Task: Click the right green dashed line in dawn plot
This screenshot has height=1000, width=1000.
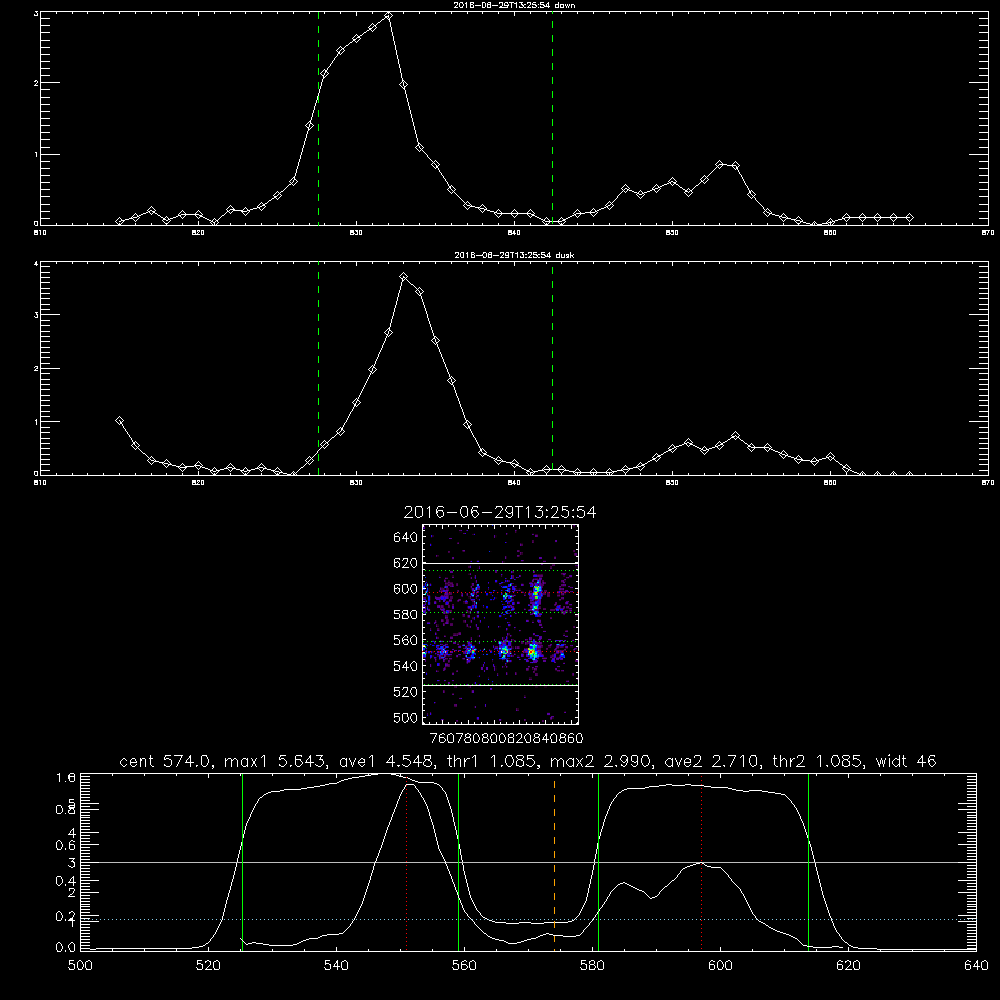Action: 552,119
